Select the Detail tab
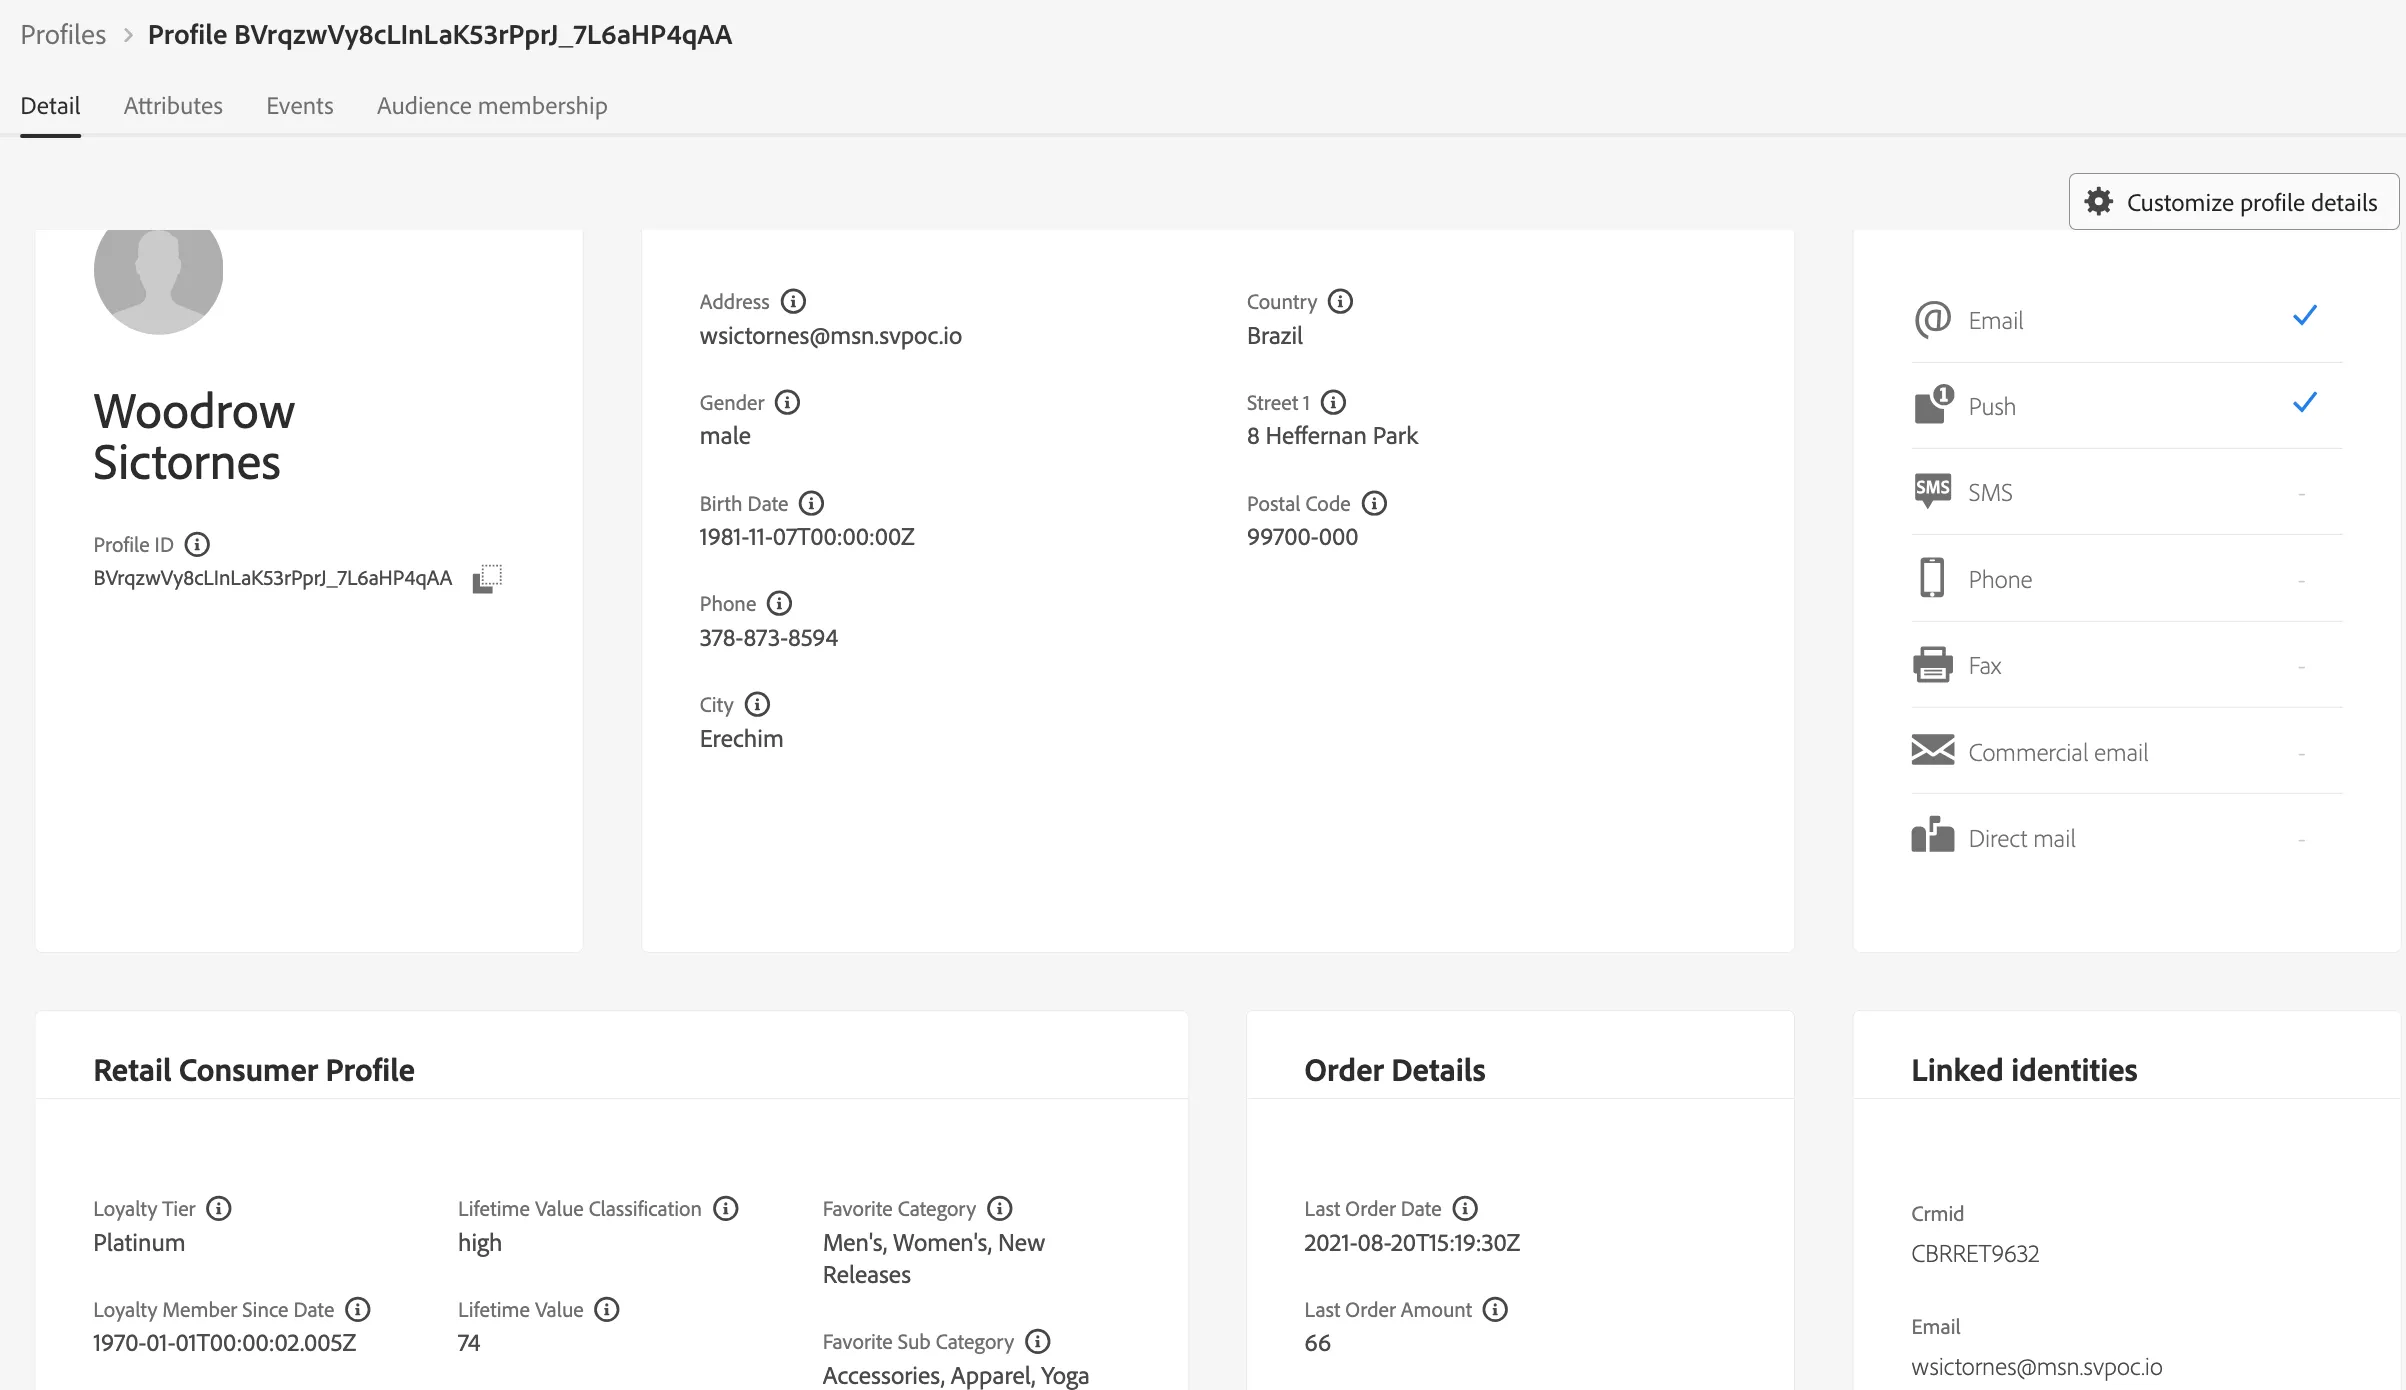This screenshot has width=2406, height=1390. pos(50,106)
